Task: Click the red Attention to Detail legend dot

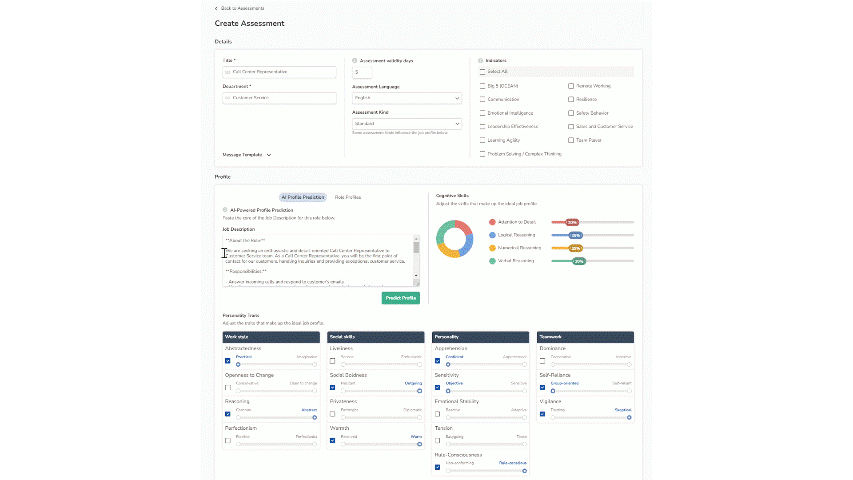Action: point(492,222)
